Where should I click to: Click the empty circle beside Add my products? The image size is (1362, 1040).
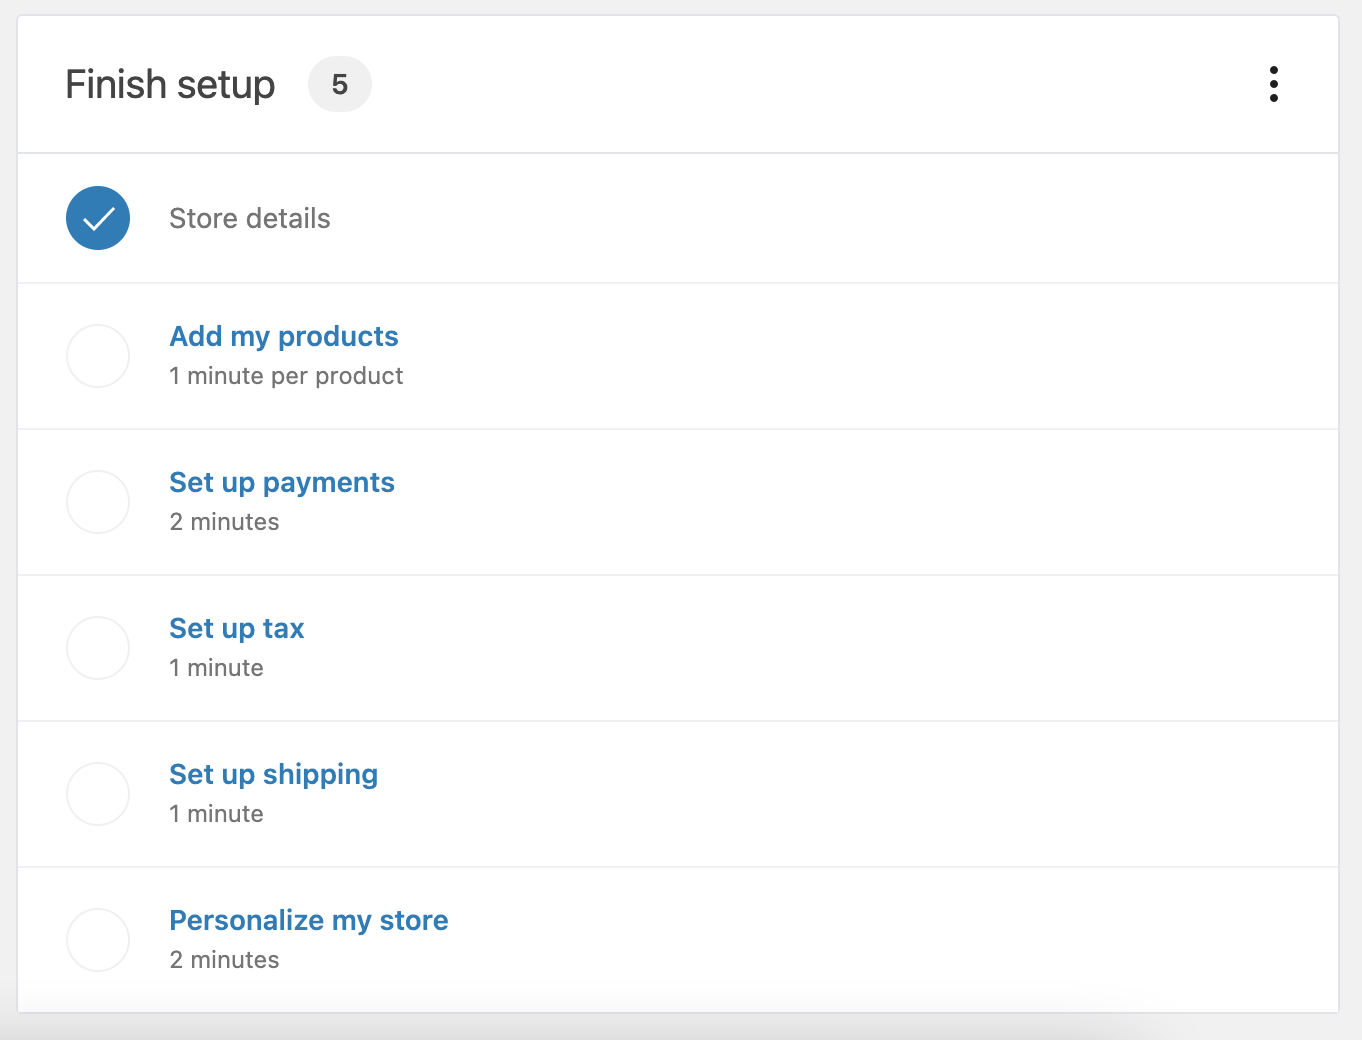pyautogui.click(x=98, y=356)
